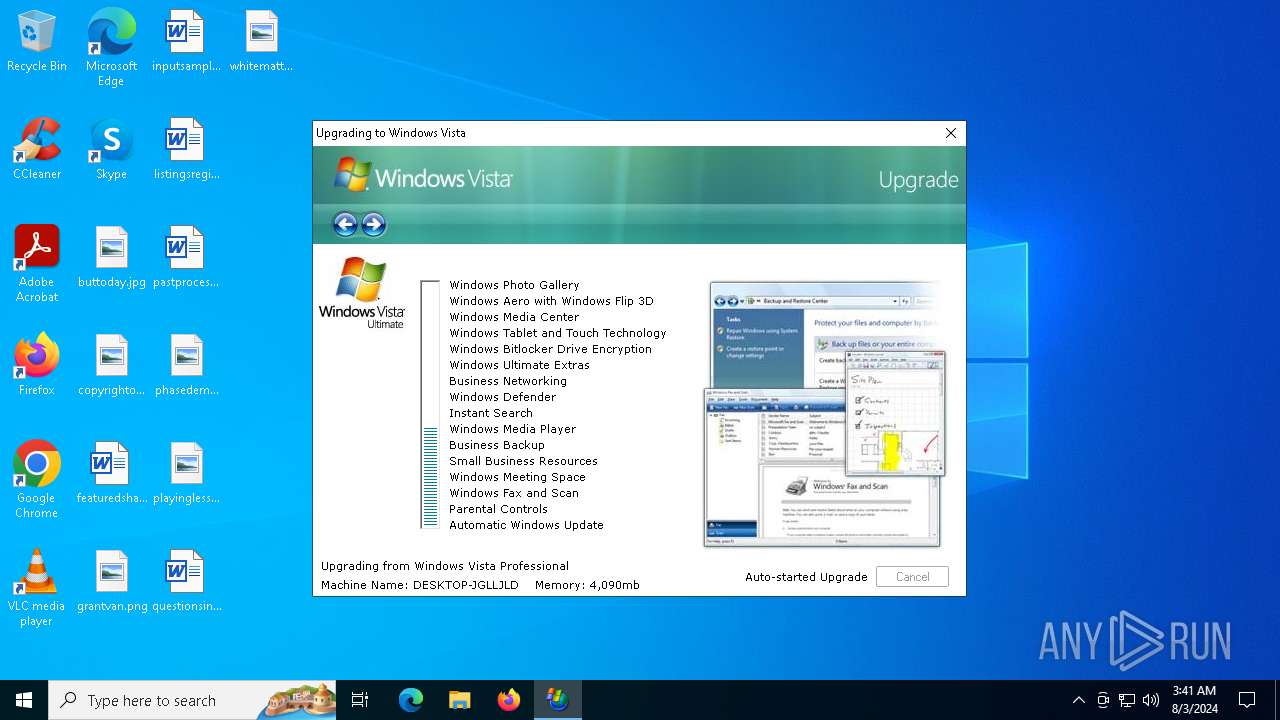Click the Windows Vista Ultimate logo
This screenshot has height=720, width=1280.
(361, 292)
